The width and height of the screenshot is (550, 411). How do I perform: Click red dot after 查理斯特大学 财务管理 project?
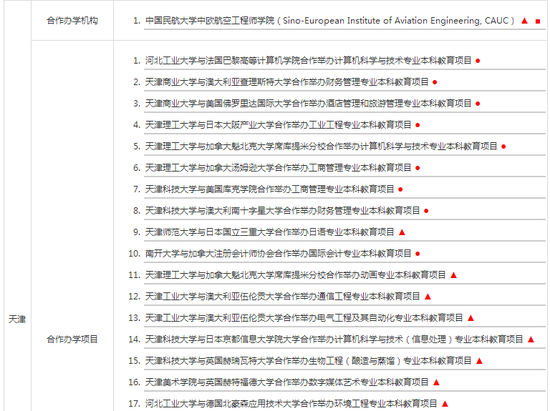(435, 82)
